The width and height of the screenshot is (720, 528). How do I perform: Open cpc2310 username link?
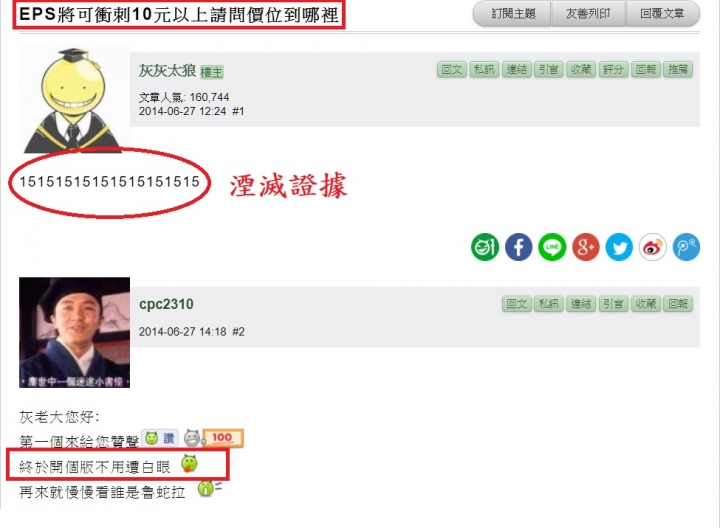coord(166,304)
